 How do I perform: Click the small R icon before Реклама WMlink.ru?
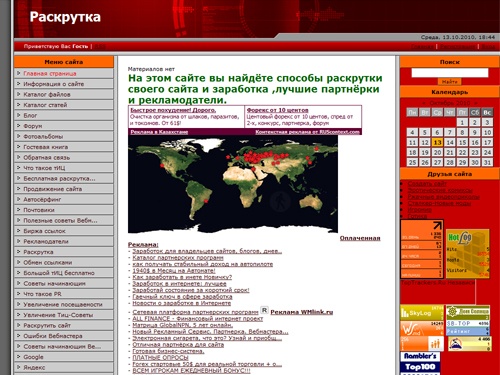pyautogui.click(x=264, y=310)
